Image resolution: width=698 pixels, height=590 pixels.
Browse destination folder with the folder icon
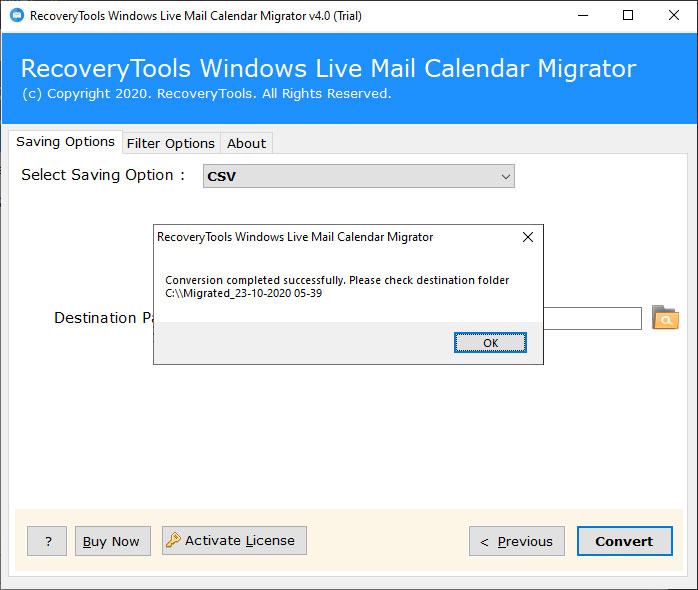tap(665, 317)
